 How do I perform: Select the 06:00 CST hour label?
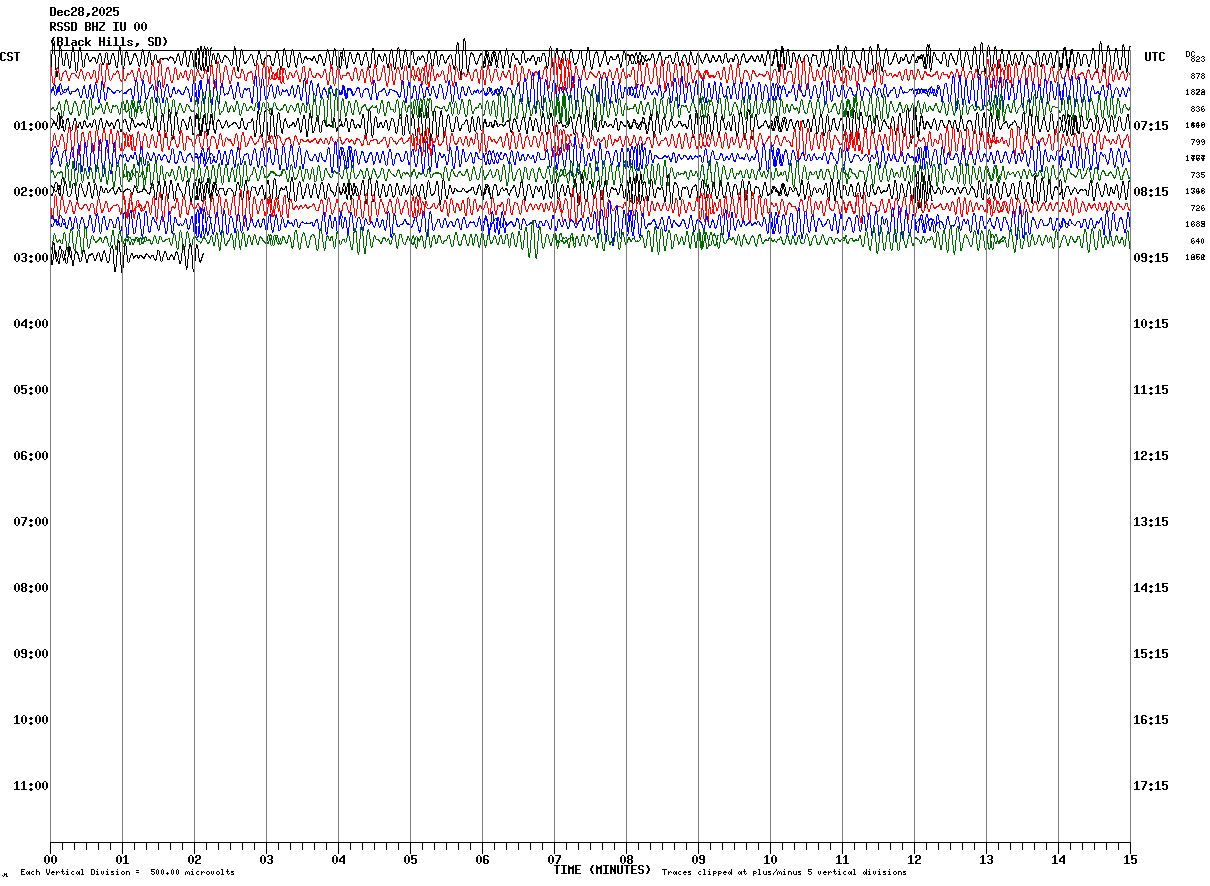[x=31, y=456]
